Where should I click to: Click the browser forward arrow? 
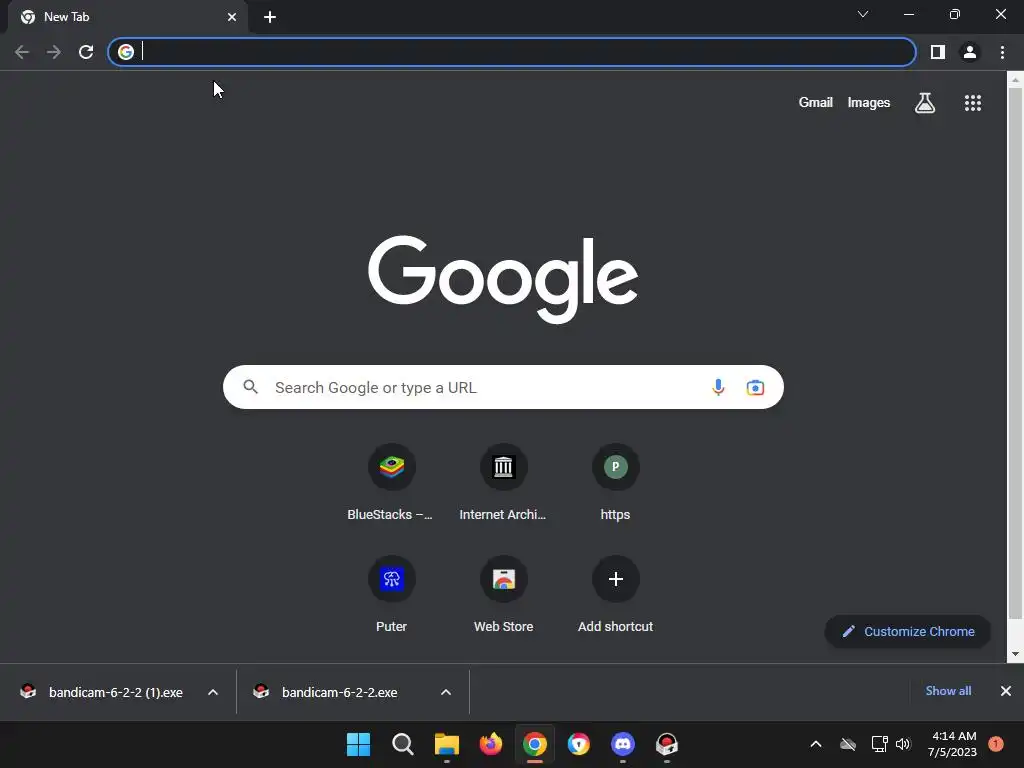click(54, 52)
